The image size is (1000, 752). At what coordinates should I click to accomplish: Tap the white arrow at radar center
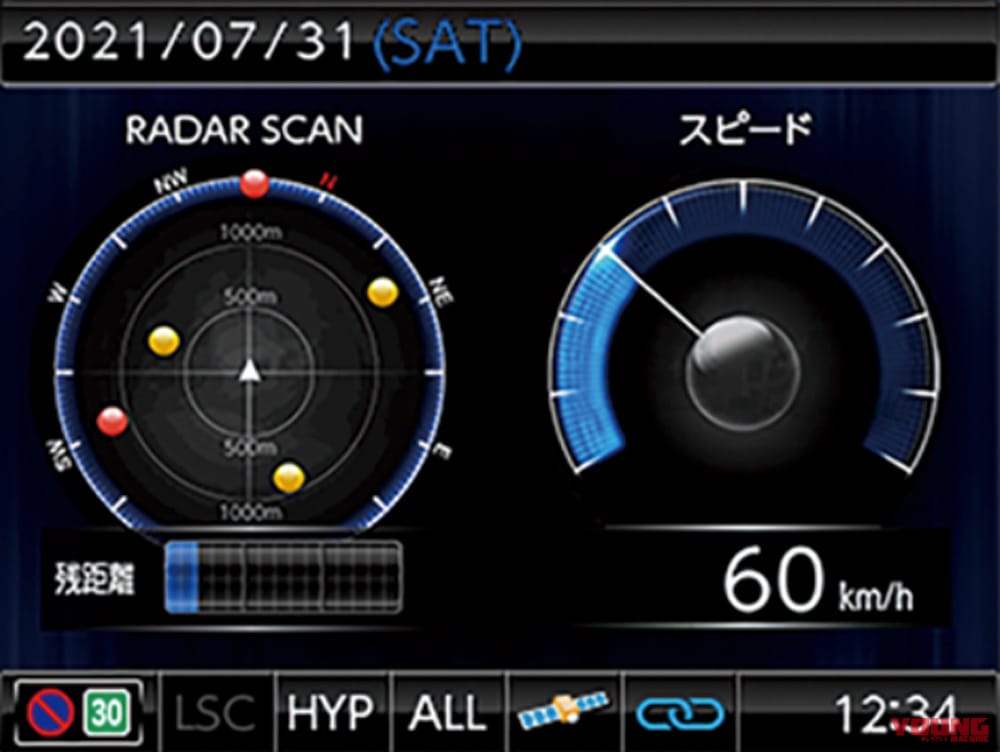click(249, 372)
